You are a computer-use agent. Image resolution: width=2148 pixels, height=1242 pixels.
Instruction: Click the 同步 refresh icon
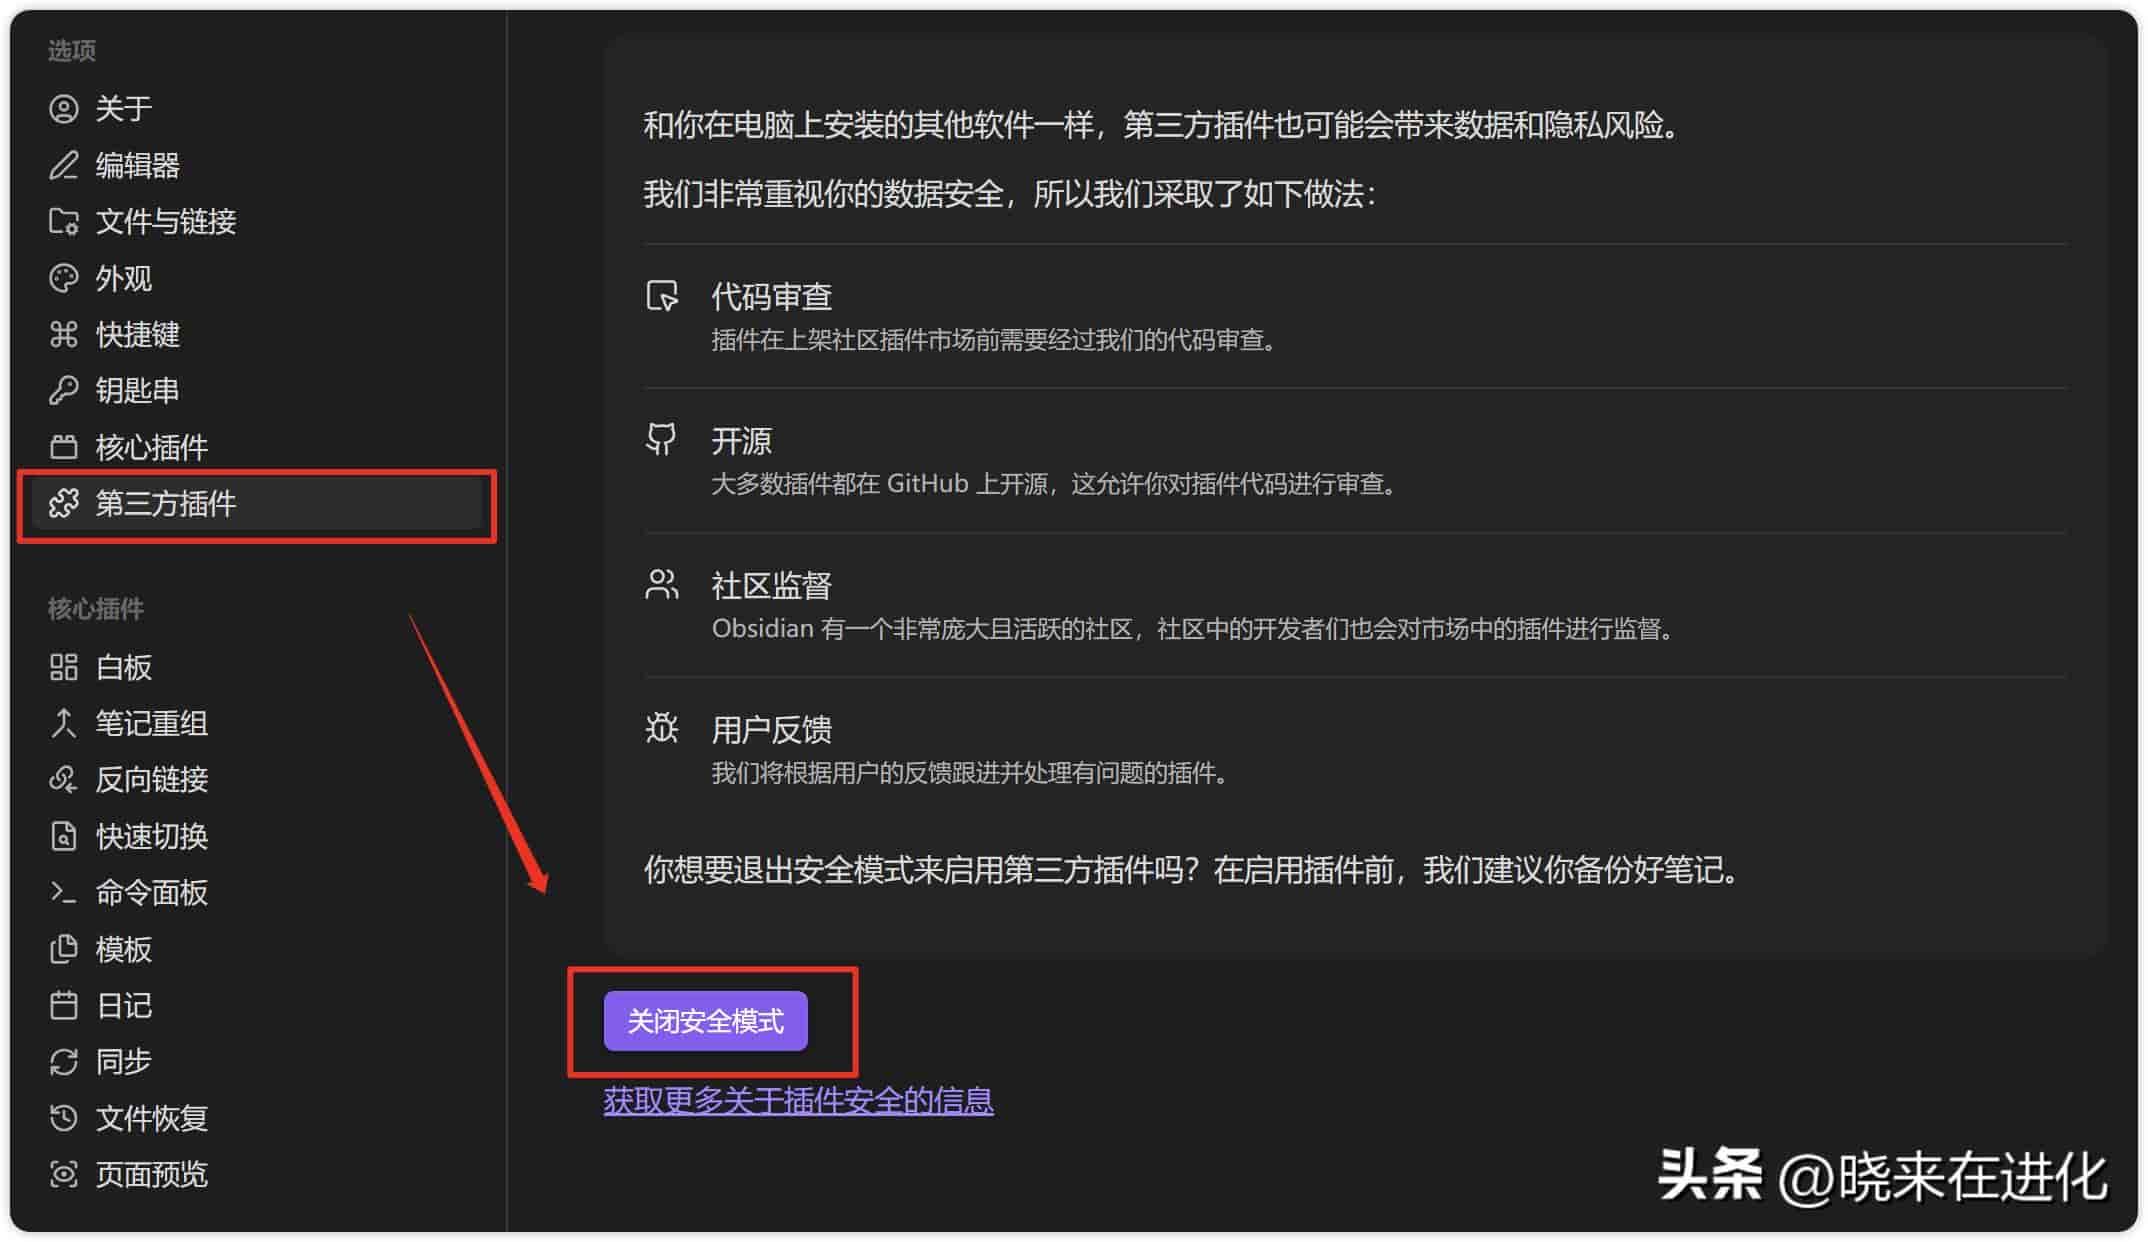pyautogui.click(x=64, y=1061)
